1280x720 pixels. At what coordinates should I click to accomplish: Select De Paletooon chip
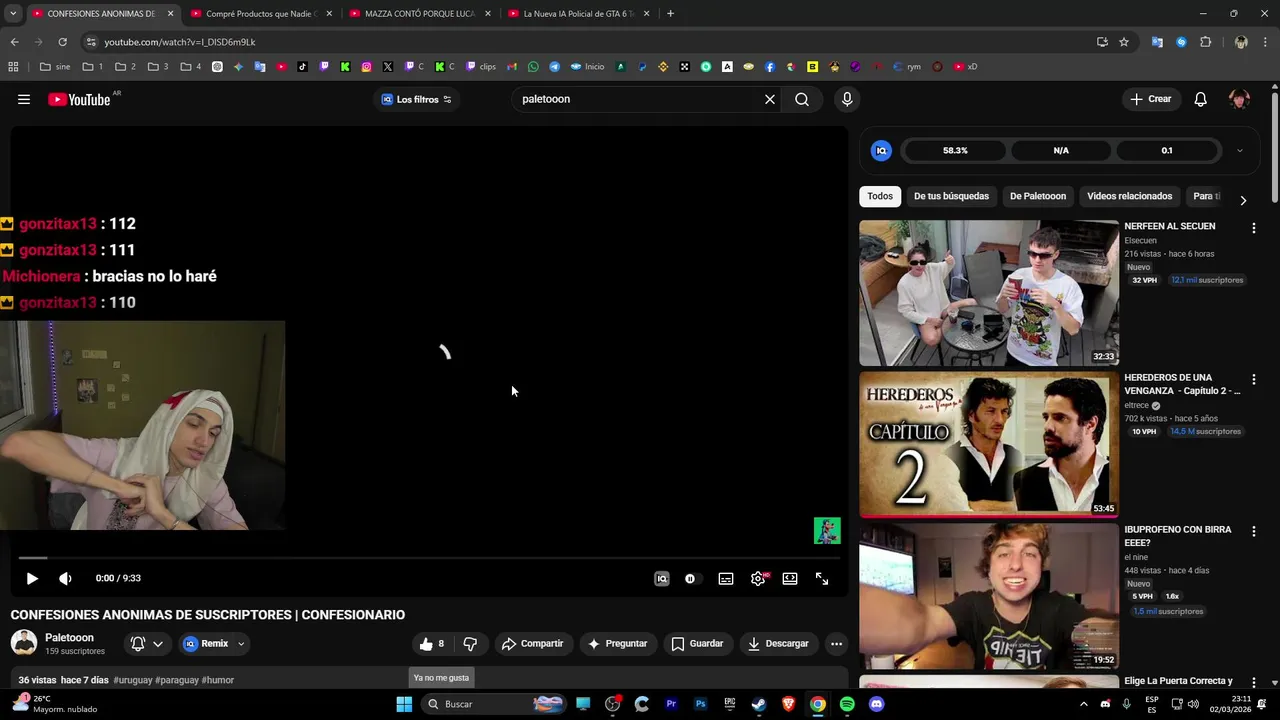[1038, 196]
